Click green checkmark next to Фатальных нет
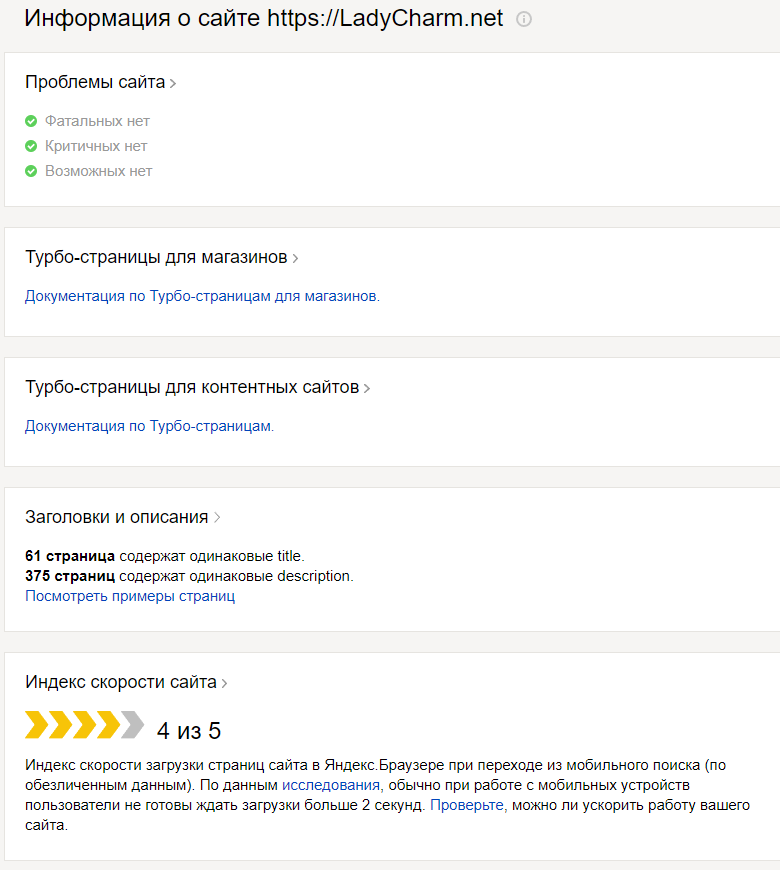This screenshot has width=780, height=870. click(x=31, y=121)
